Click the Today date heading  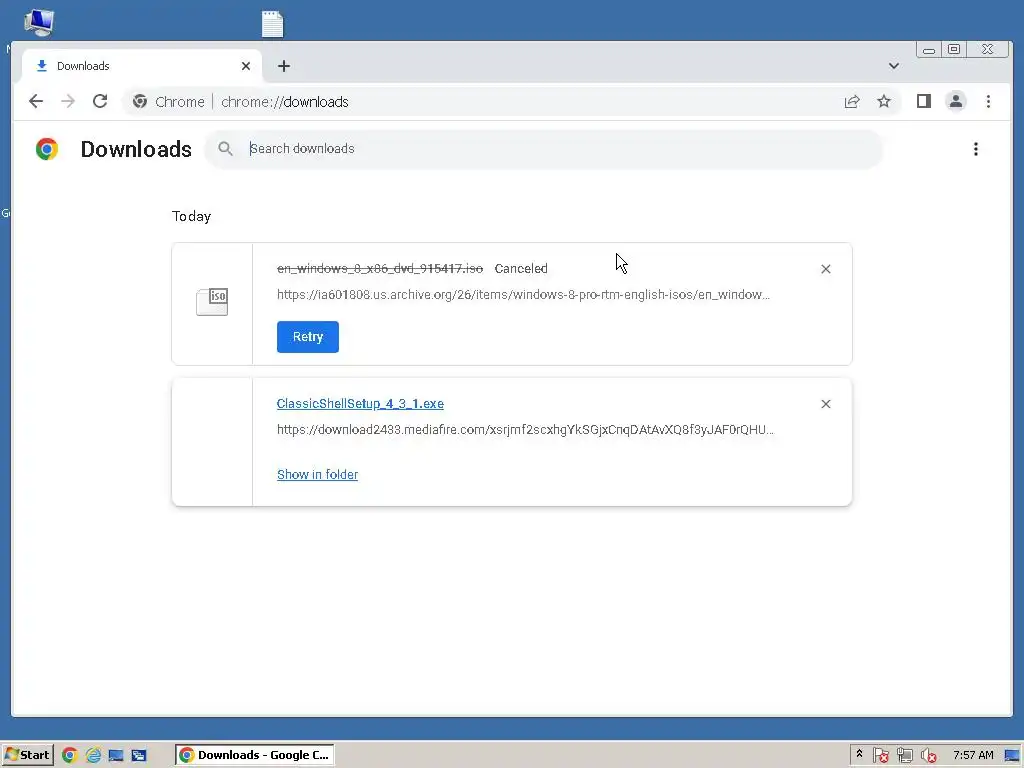pyautogui.click(x=191, y=216)
